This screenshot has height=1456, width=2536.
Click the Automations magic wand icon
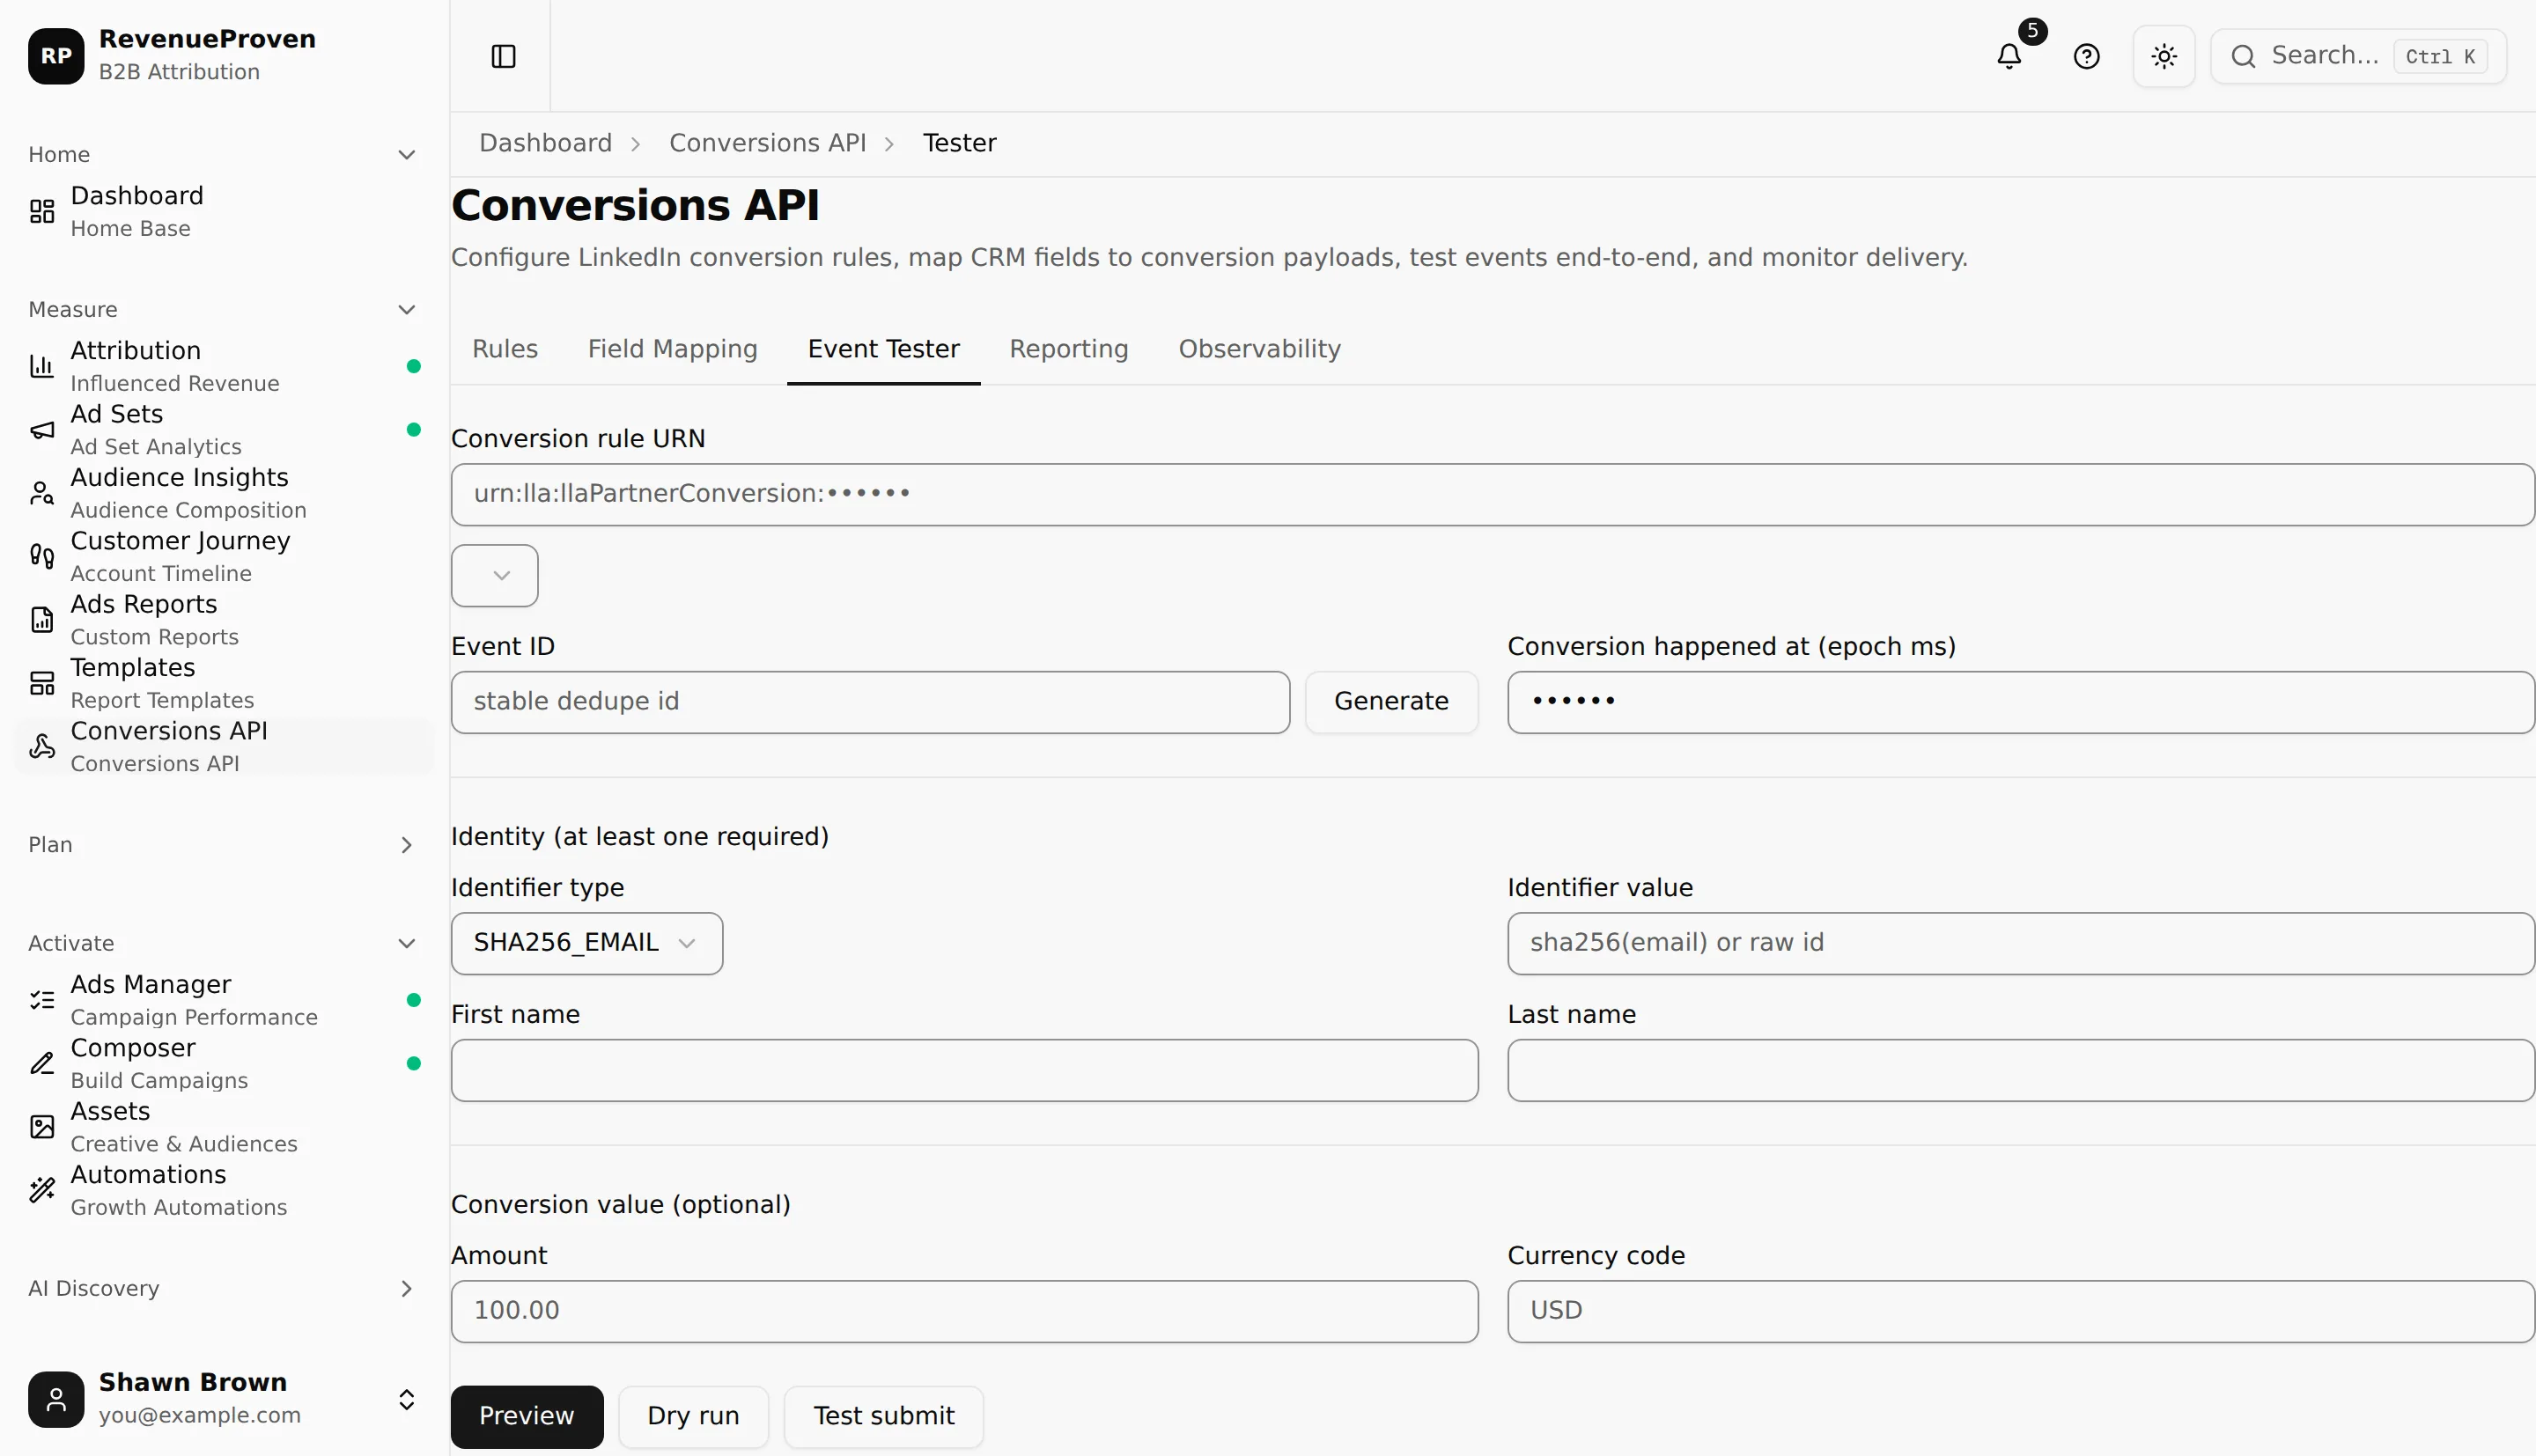(x=42, y=1190)
